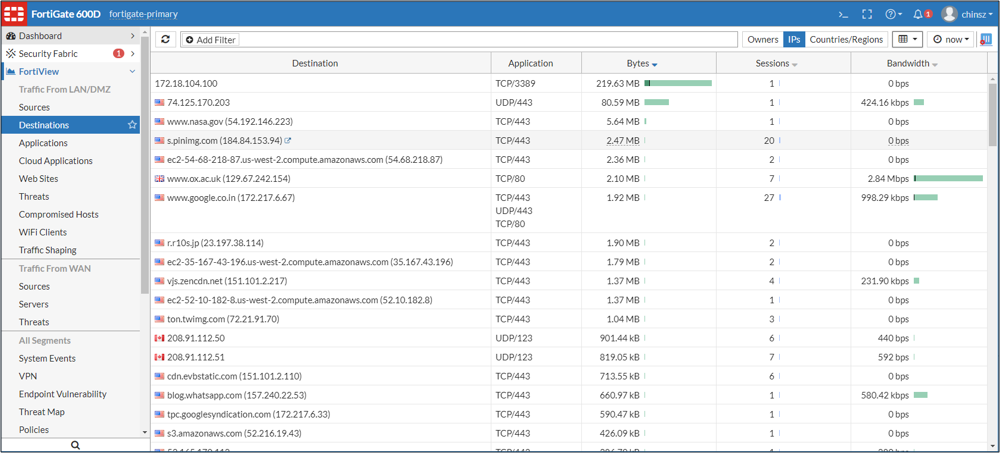Click the FortiView chart icon
The width and height of the screenshot is (1000, 453).
click(11, 71)
